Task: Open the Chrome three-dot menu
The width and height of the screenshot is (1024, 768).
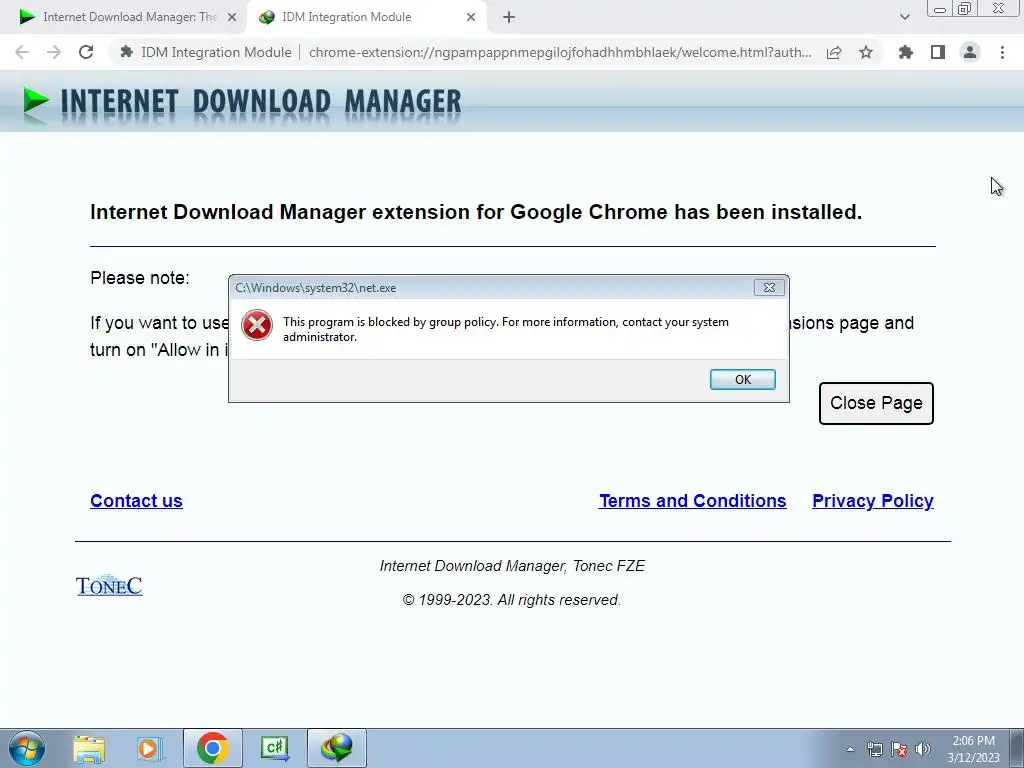Action: (x=1002, y=52)
